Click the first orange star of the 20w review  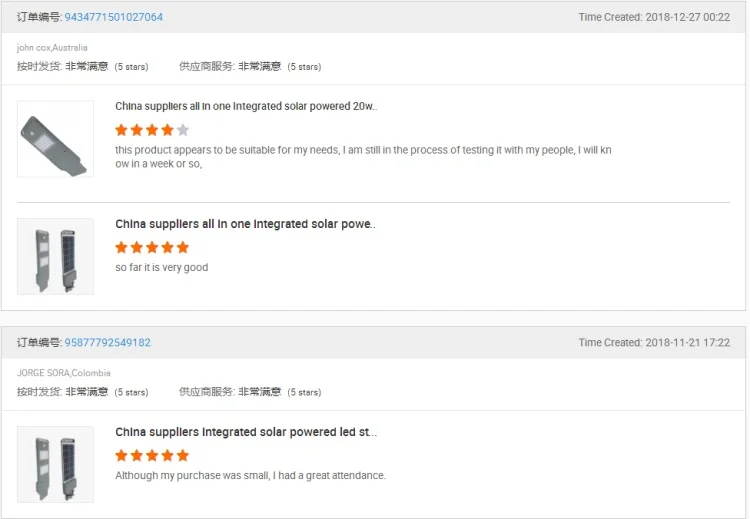(x=121, y=130)
